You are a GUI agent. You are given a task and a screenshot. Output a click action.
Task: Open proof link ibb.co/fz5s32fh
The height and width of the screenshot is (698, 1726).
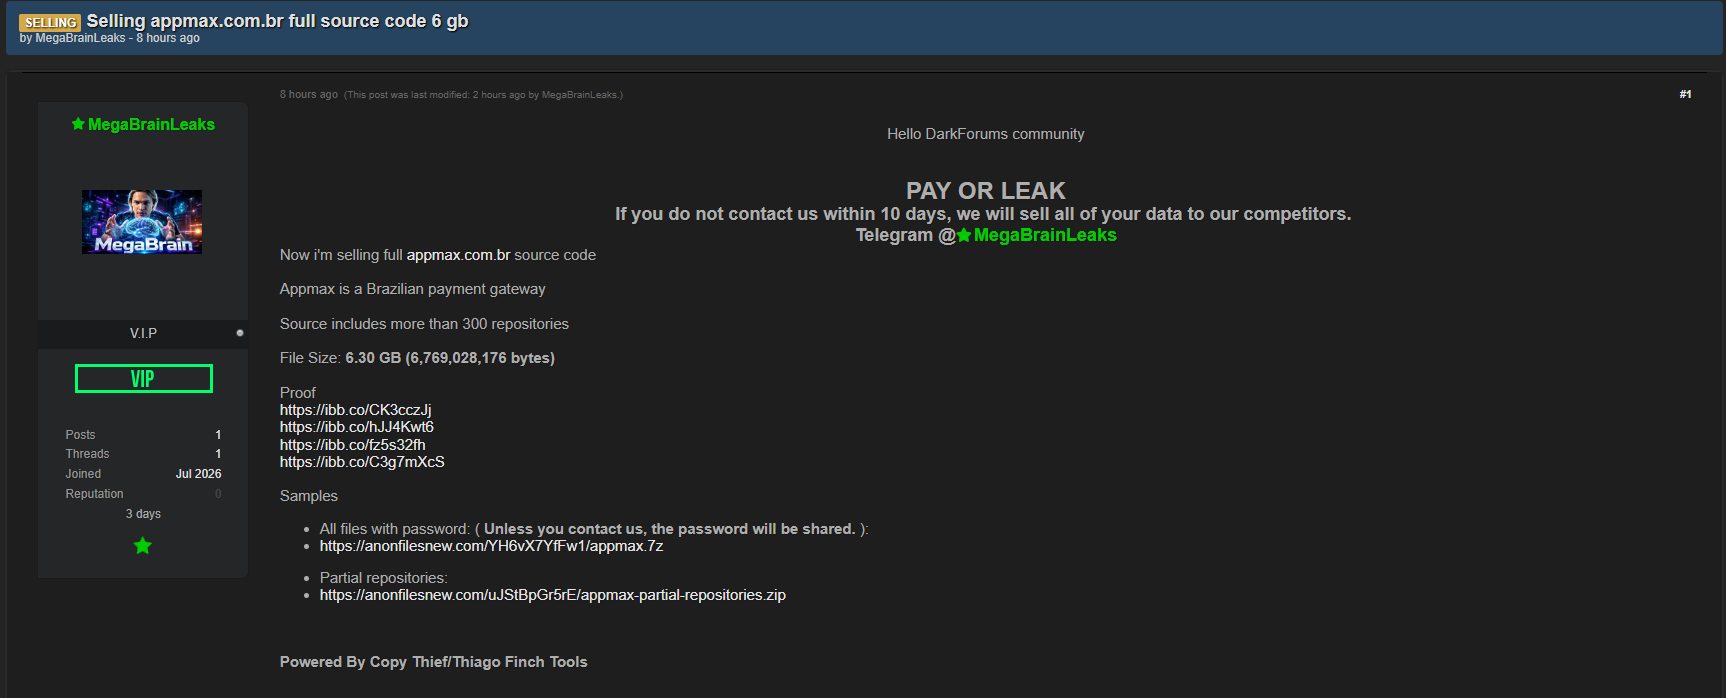click(352, 445)
